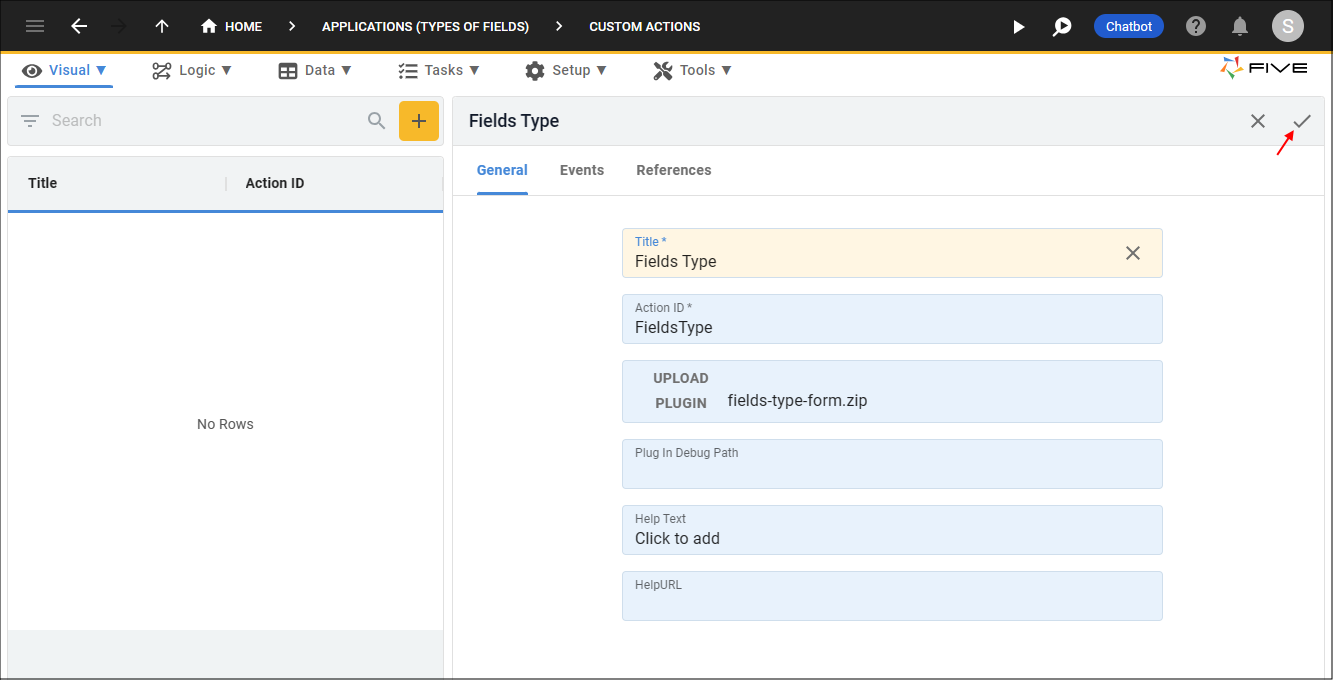Click the yellow plus add button
Image resolution: width=1333 pixels, height=680 pixels.
[419, 121]
